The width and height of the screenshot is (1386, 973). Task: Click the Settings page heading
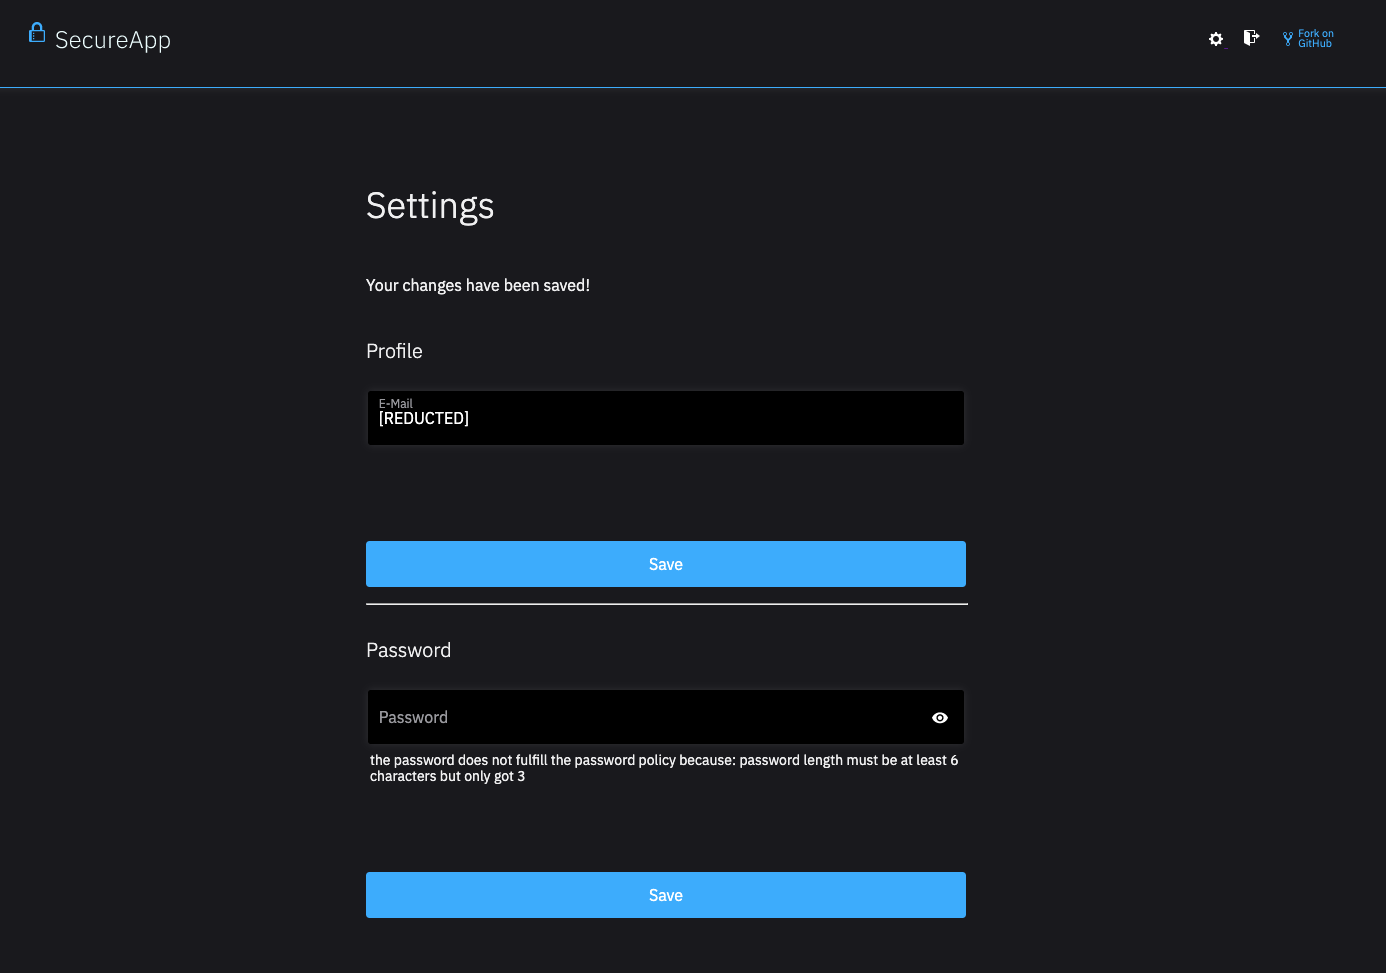430,207
